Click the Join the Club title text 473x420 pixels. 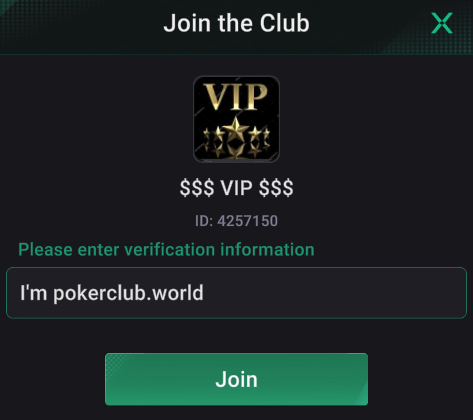pyautogui.click(x=236, y=23)
